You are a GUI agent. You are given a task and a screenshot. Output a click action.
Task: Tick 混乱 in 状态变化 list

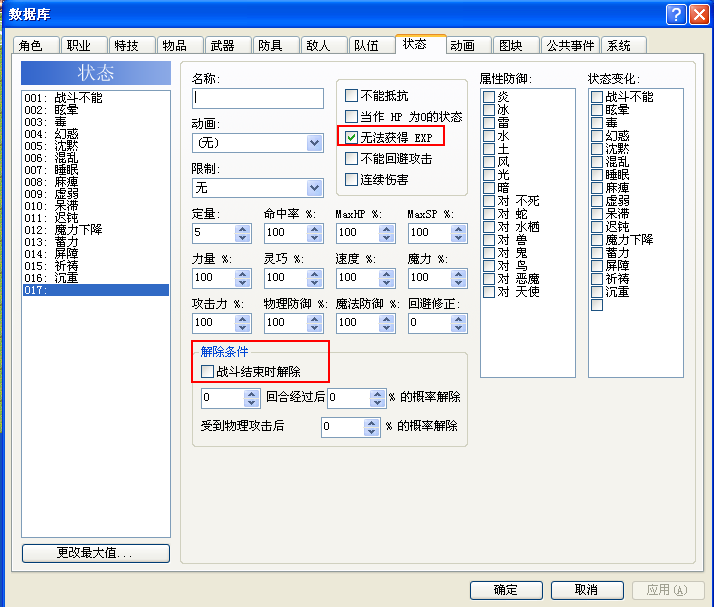pyautogui.click(x=597, y=162)
